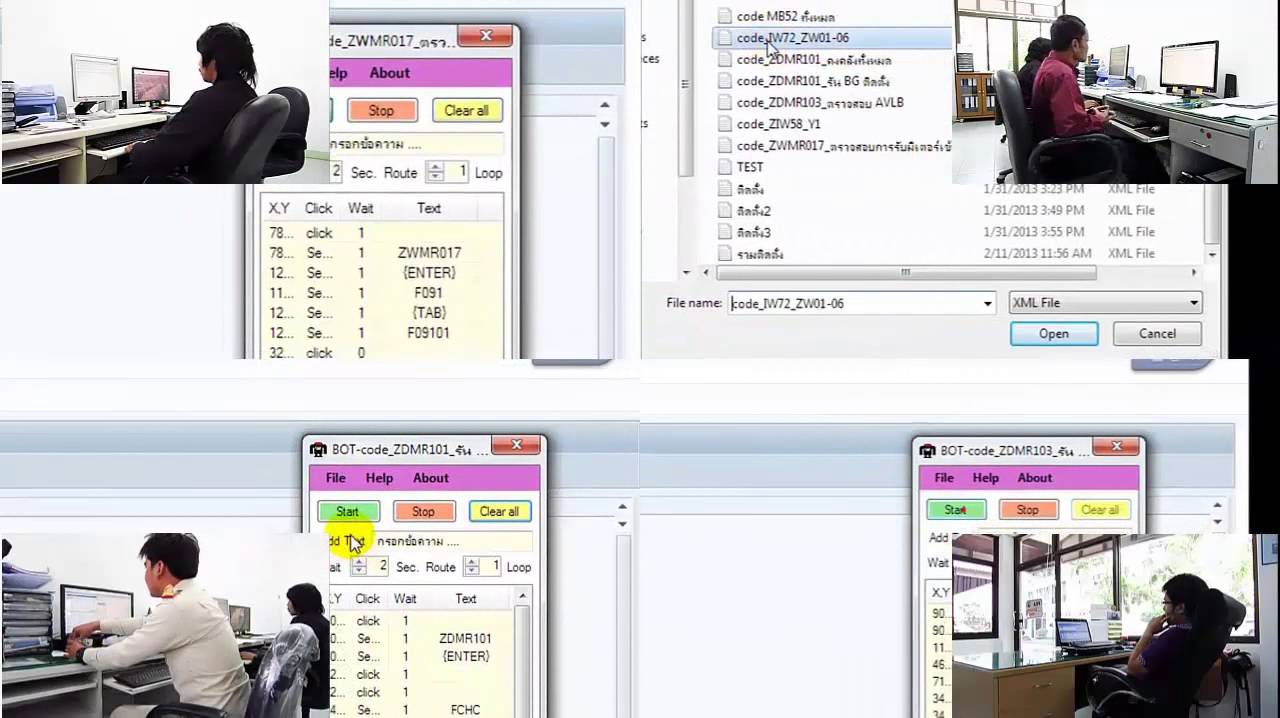Screen dimensions: 1280x718
Task: Open File menu in BOT-code_ZDMR103 window
Action: 944,478
